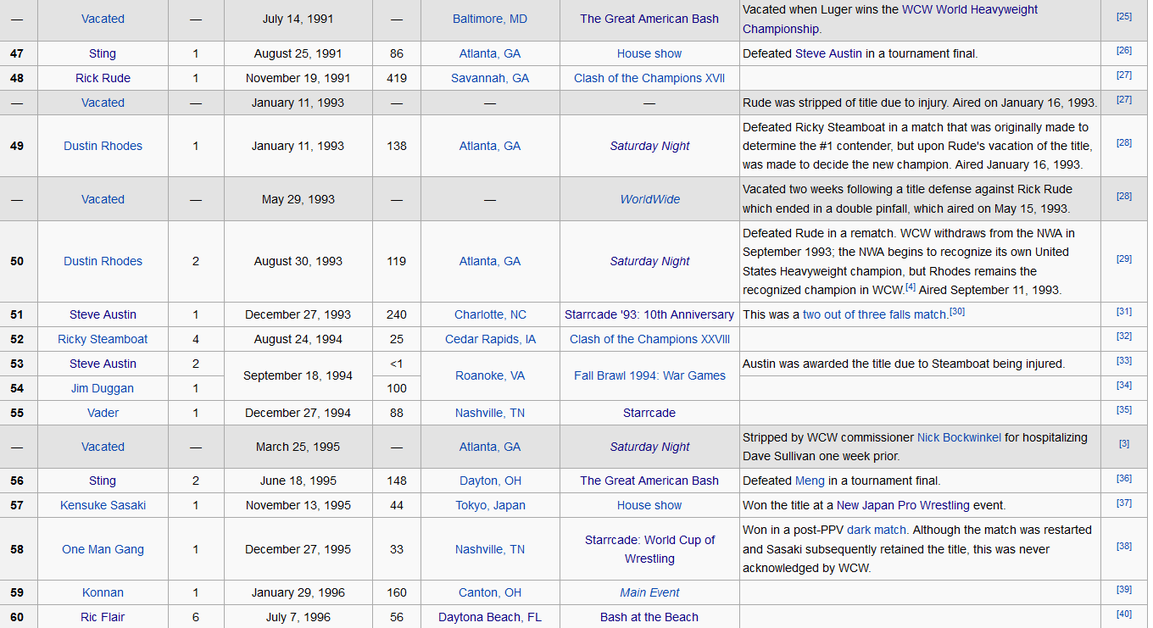Select the 419 days value
Viewport: 1153px width, 628px height.
396,78
